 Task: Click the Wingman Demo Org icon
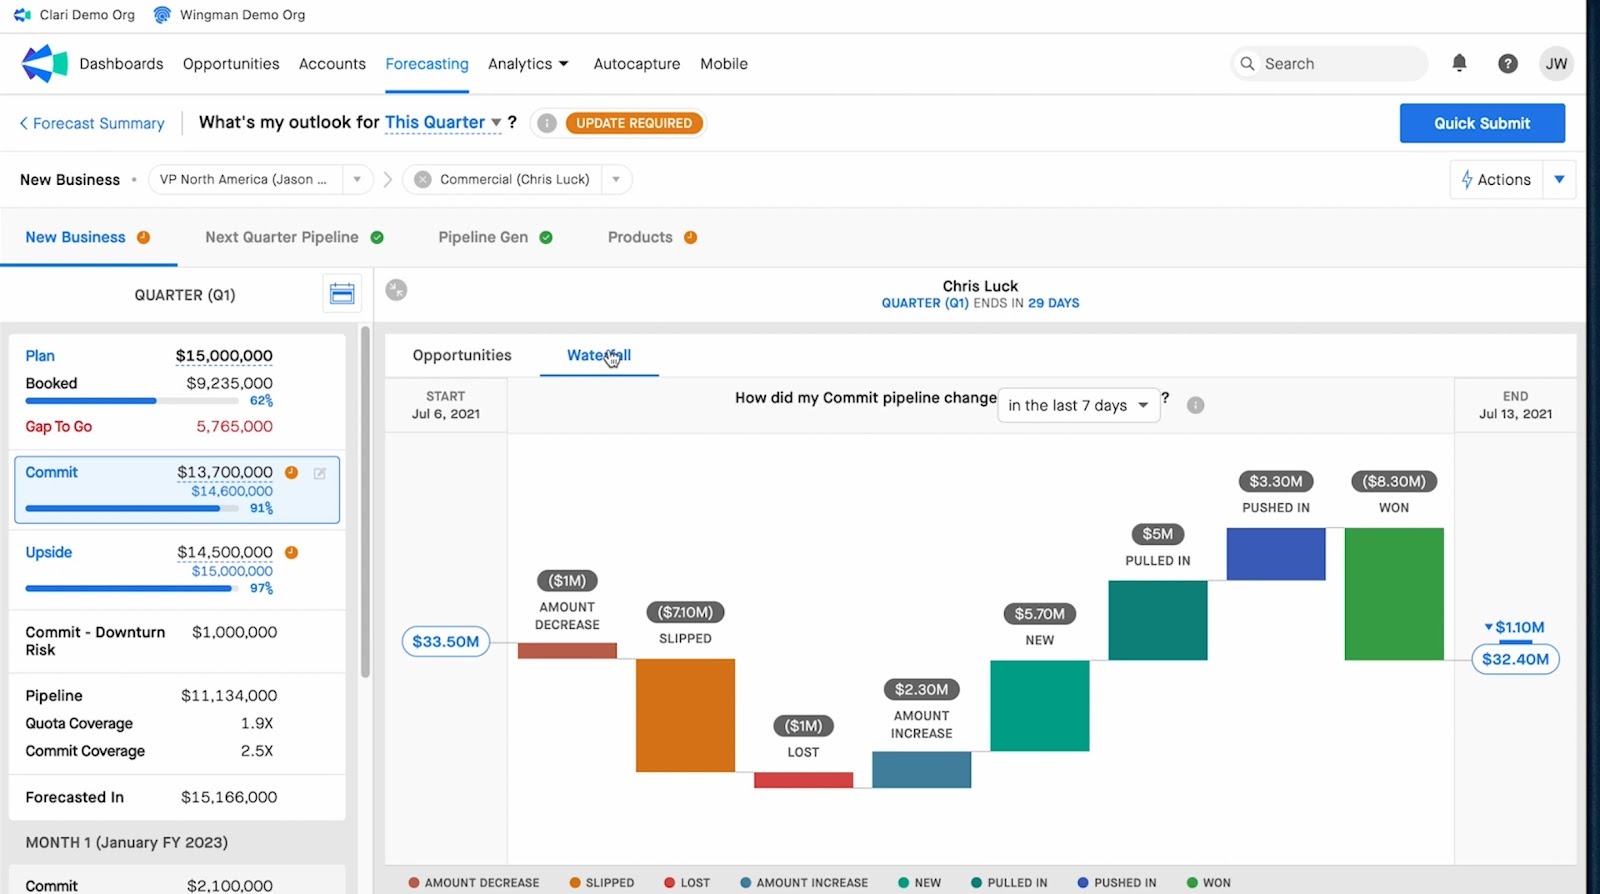click(162, 15)
